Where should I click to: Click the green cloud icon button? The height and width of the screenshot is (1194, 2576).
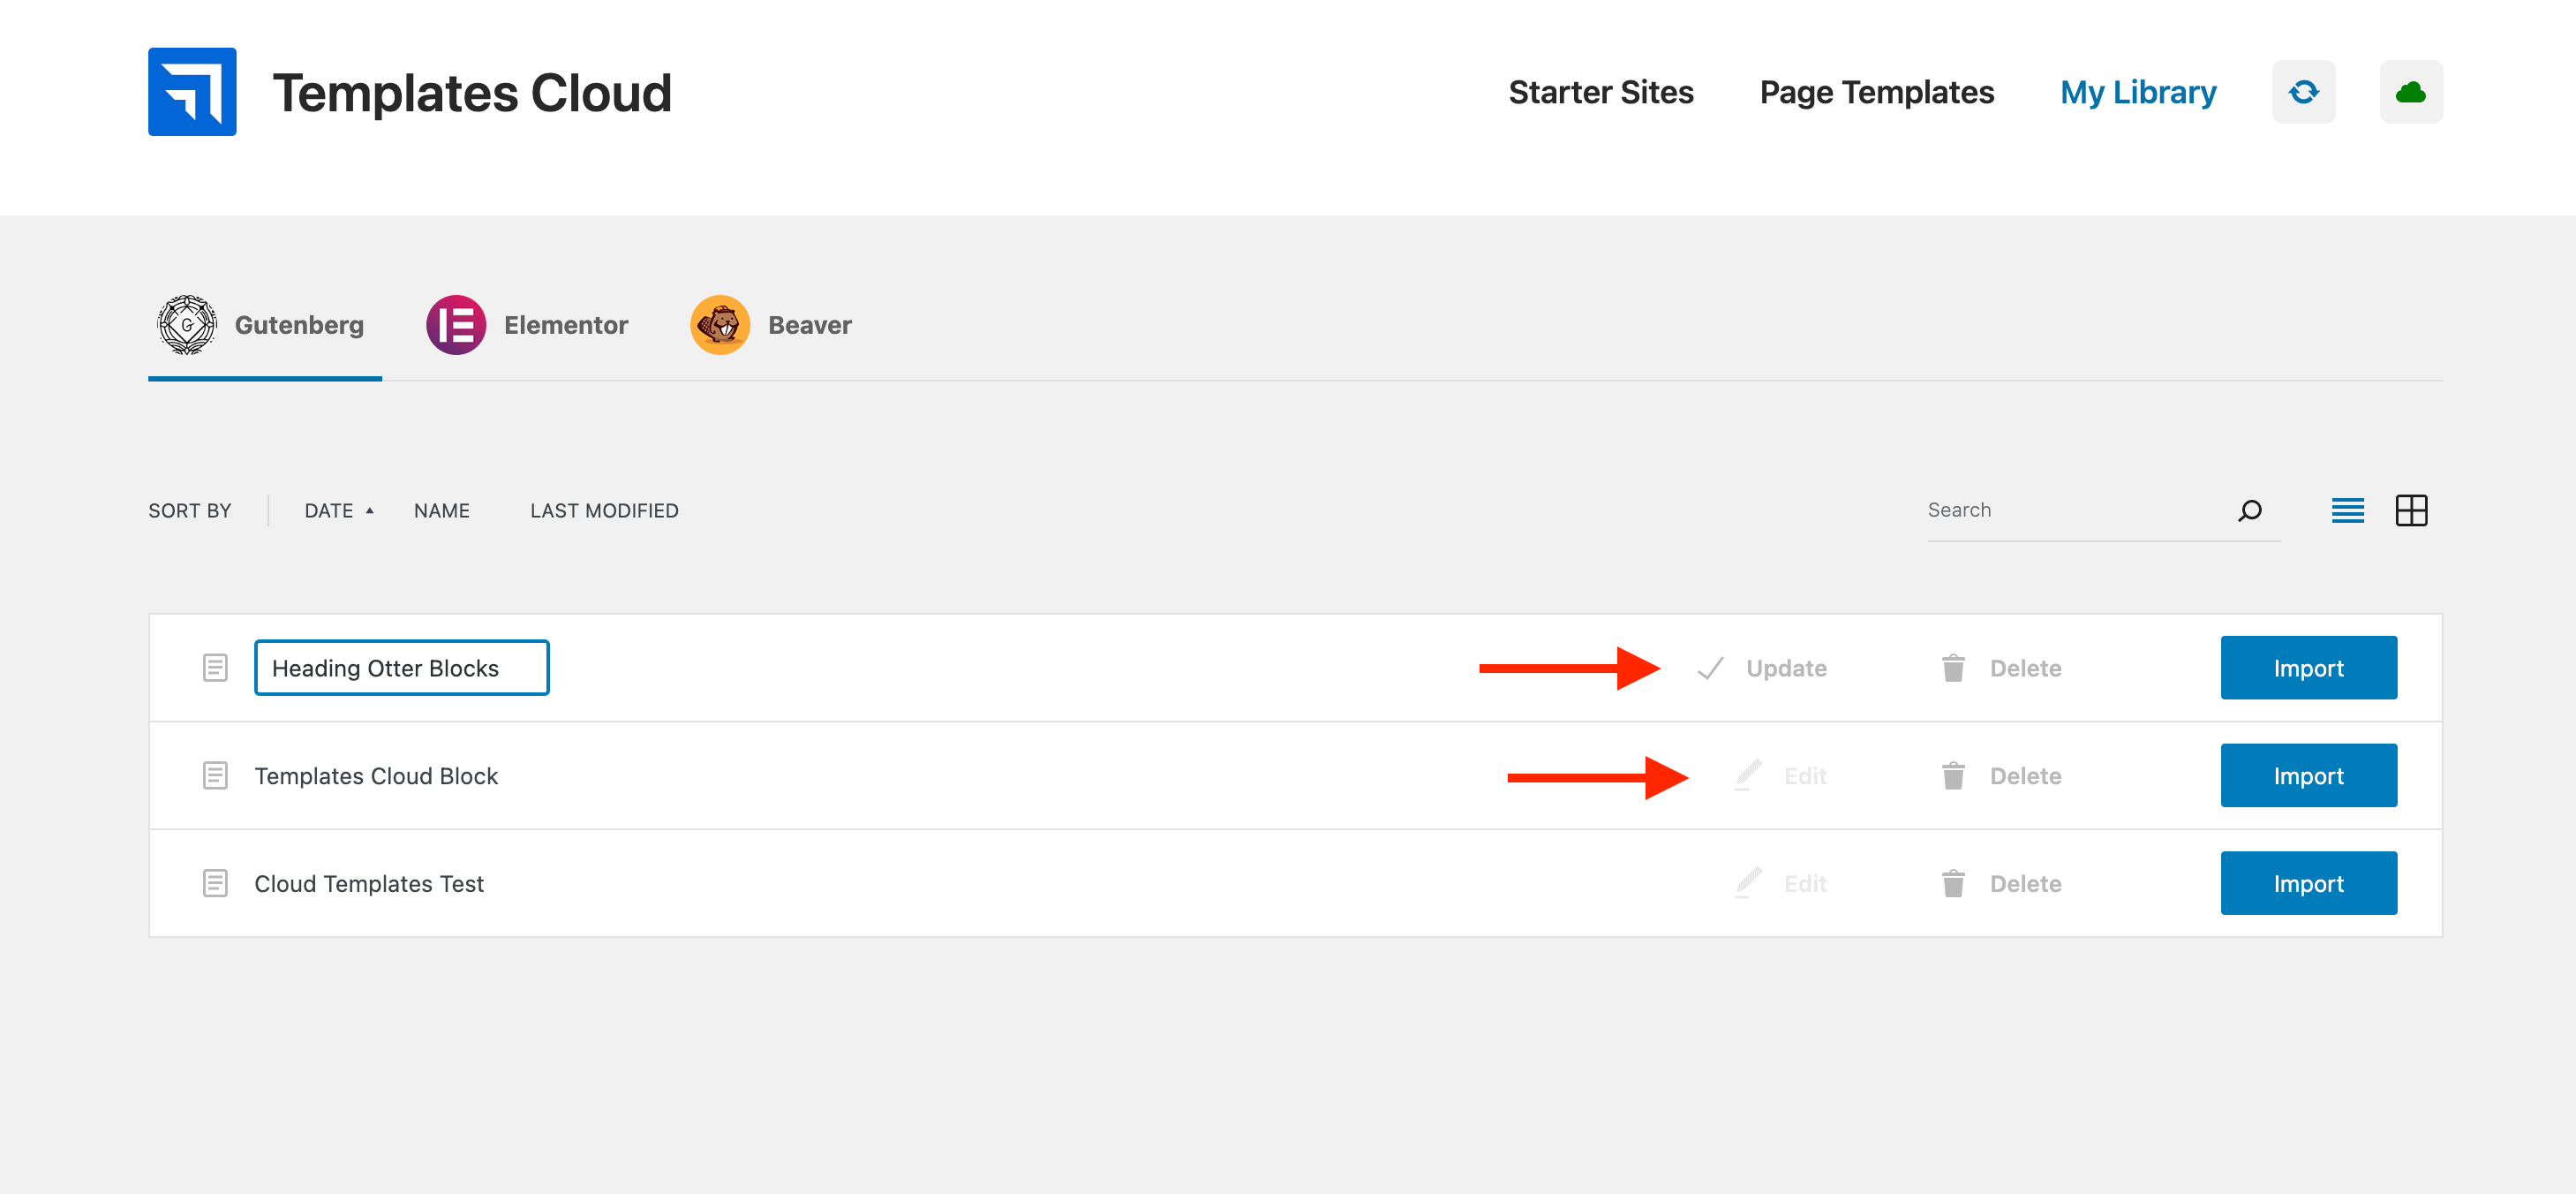tap(2410, 92)
